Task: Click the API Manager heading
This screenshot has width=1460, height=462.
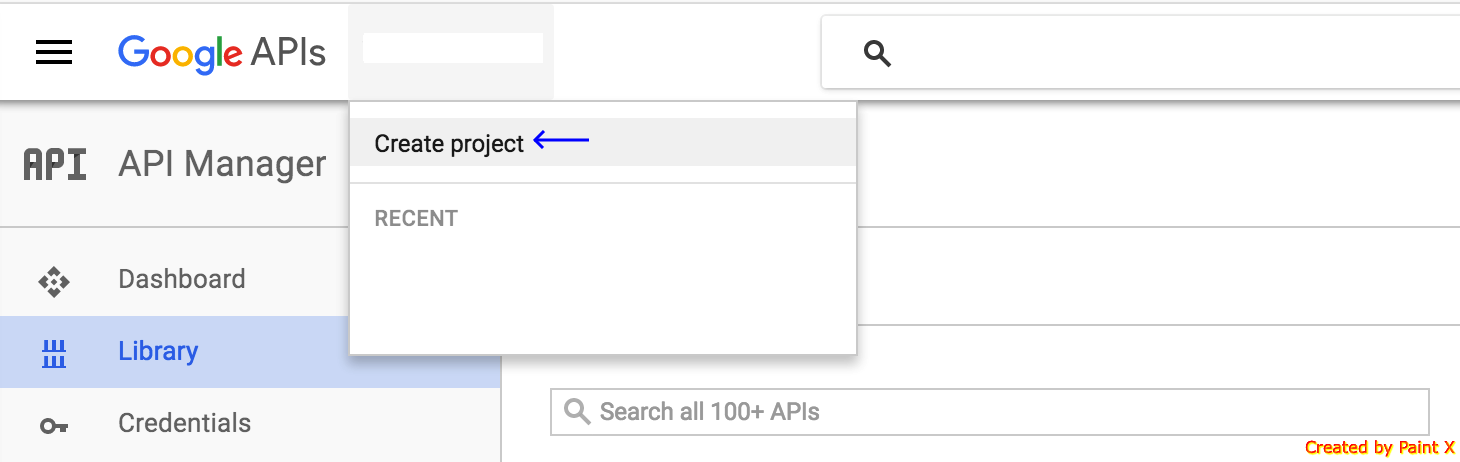Action: 222,164
